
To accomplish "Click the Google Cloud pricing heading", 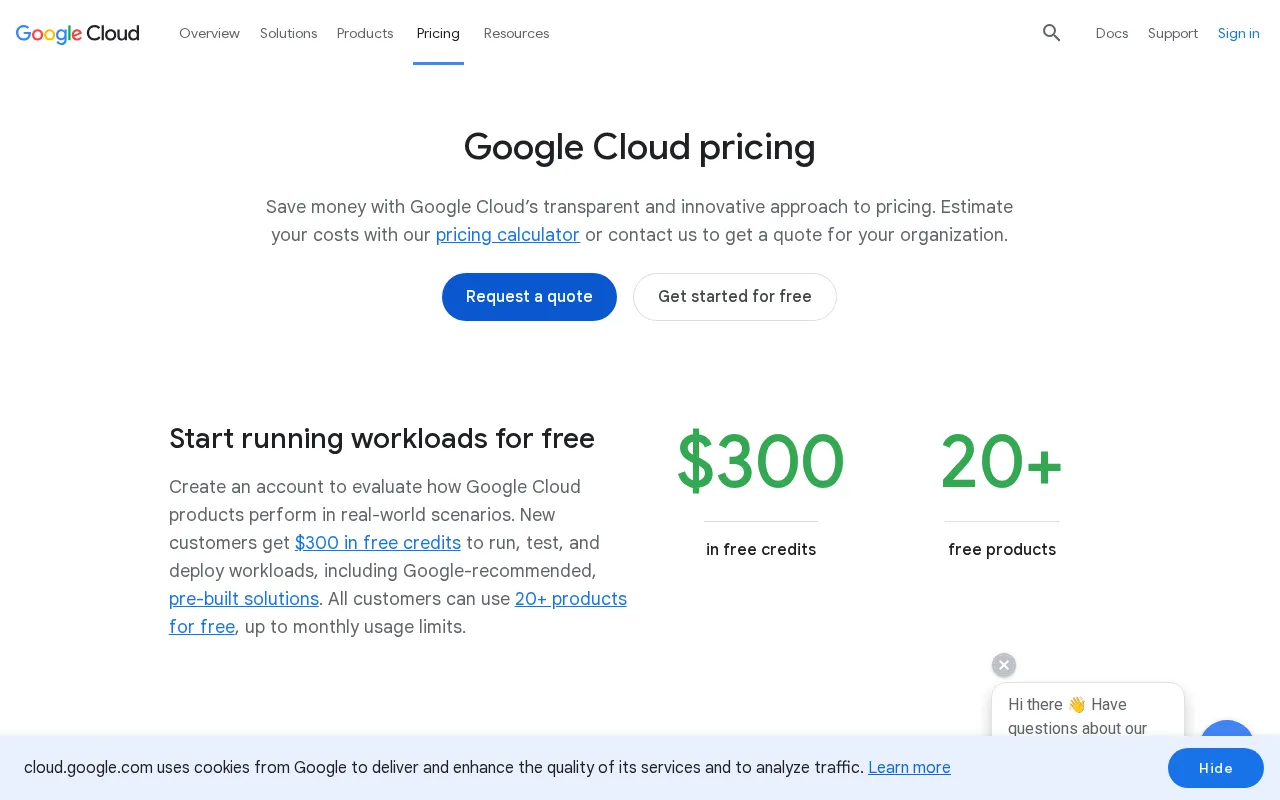I will [x=640, y=147].
